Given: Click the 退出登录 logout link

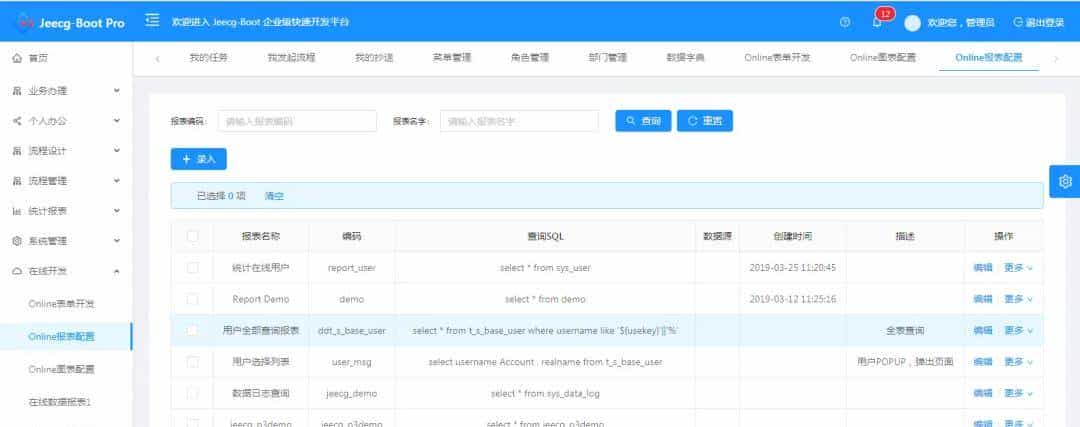Looking at the screenshot, I should 1039,22.
